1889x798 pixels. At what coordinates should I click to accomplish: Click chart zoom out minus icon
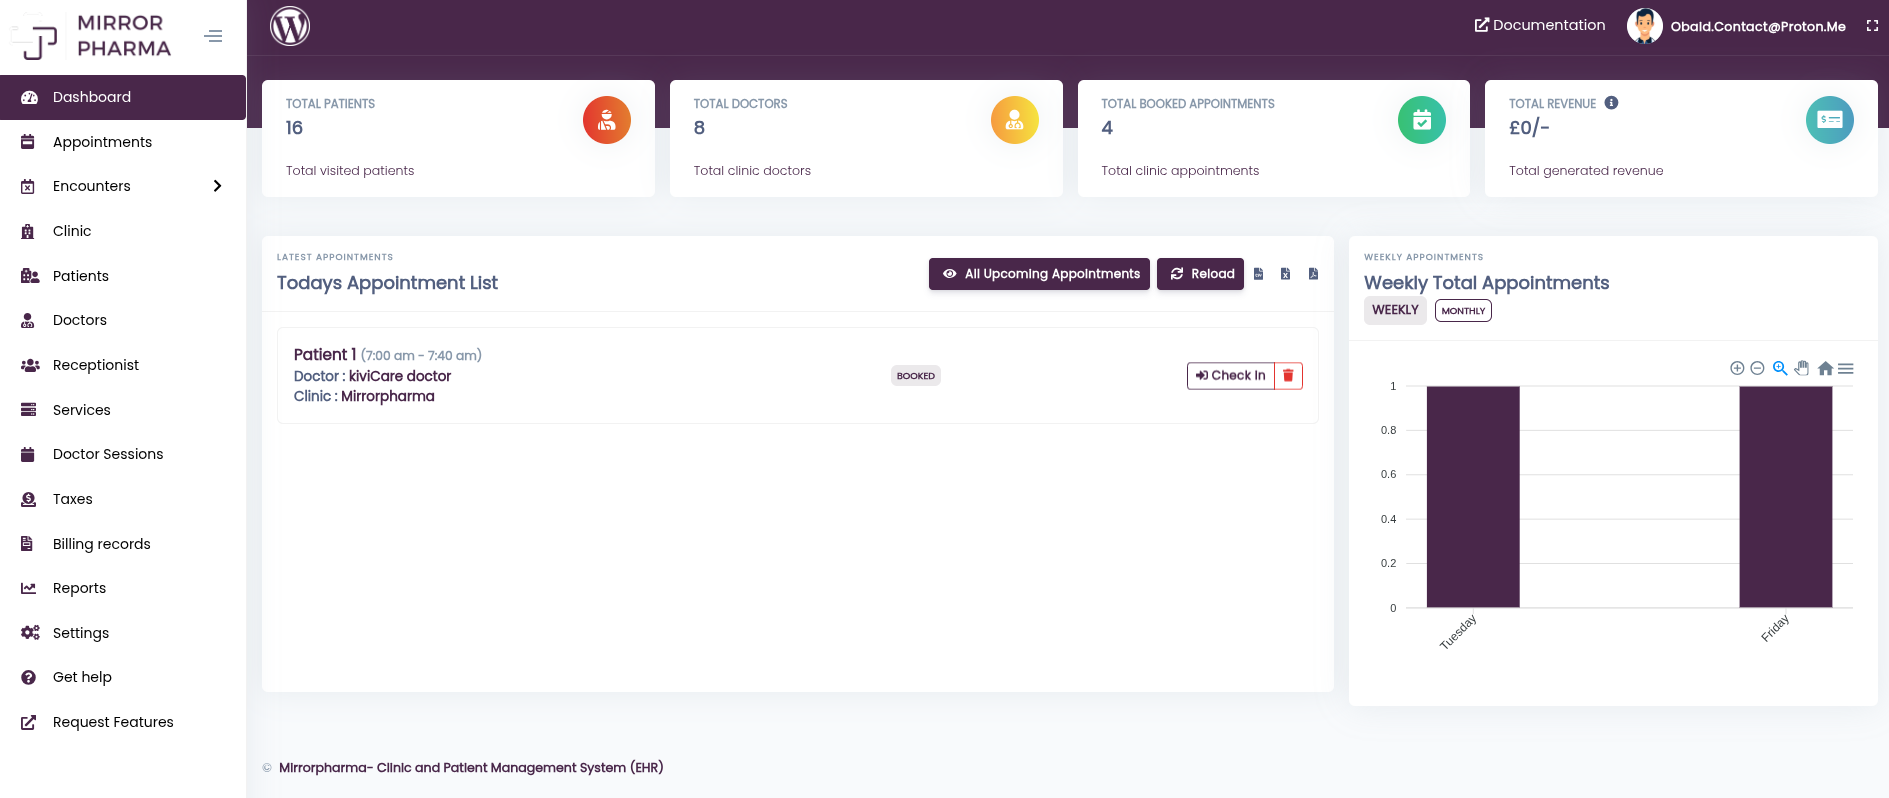coord(1757,369)
